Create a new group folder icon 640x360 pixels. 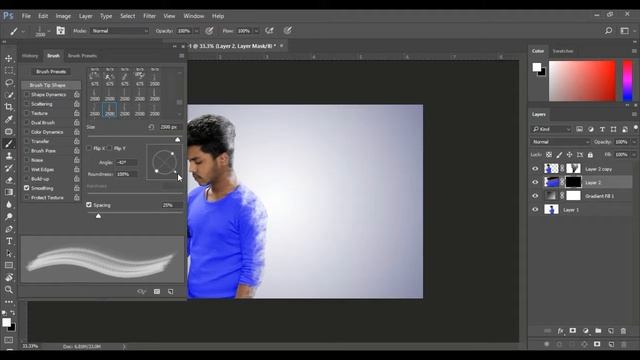coord(598,331)
